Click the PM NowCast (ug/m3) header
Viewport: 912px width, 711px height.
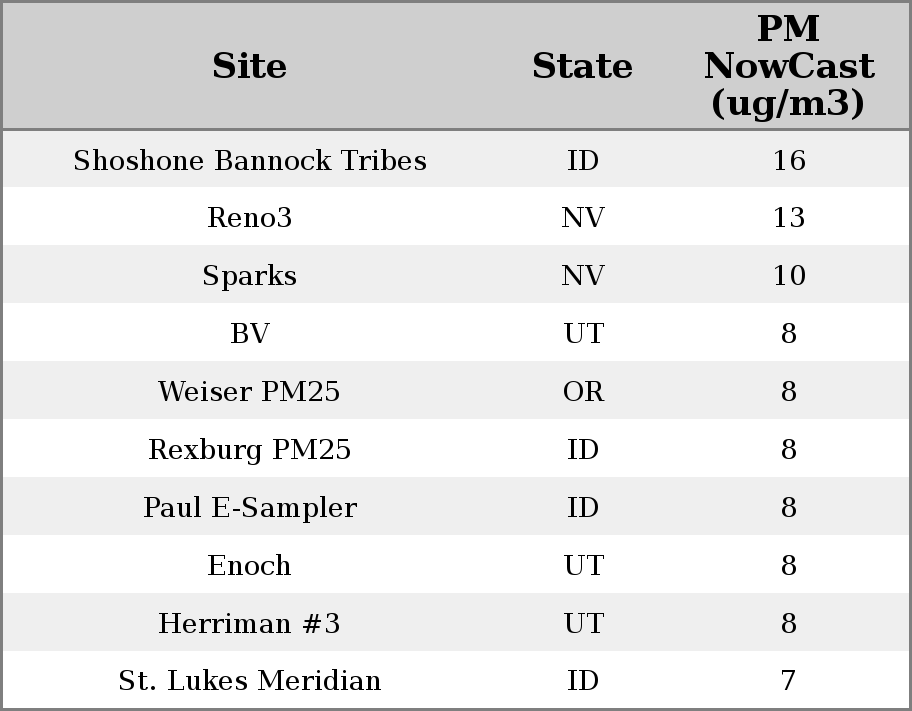(x=788, y=66)
